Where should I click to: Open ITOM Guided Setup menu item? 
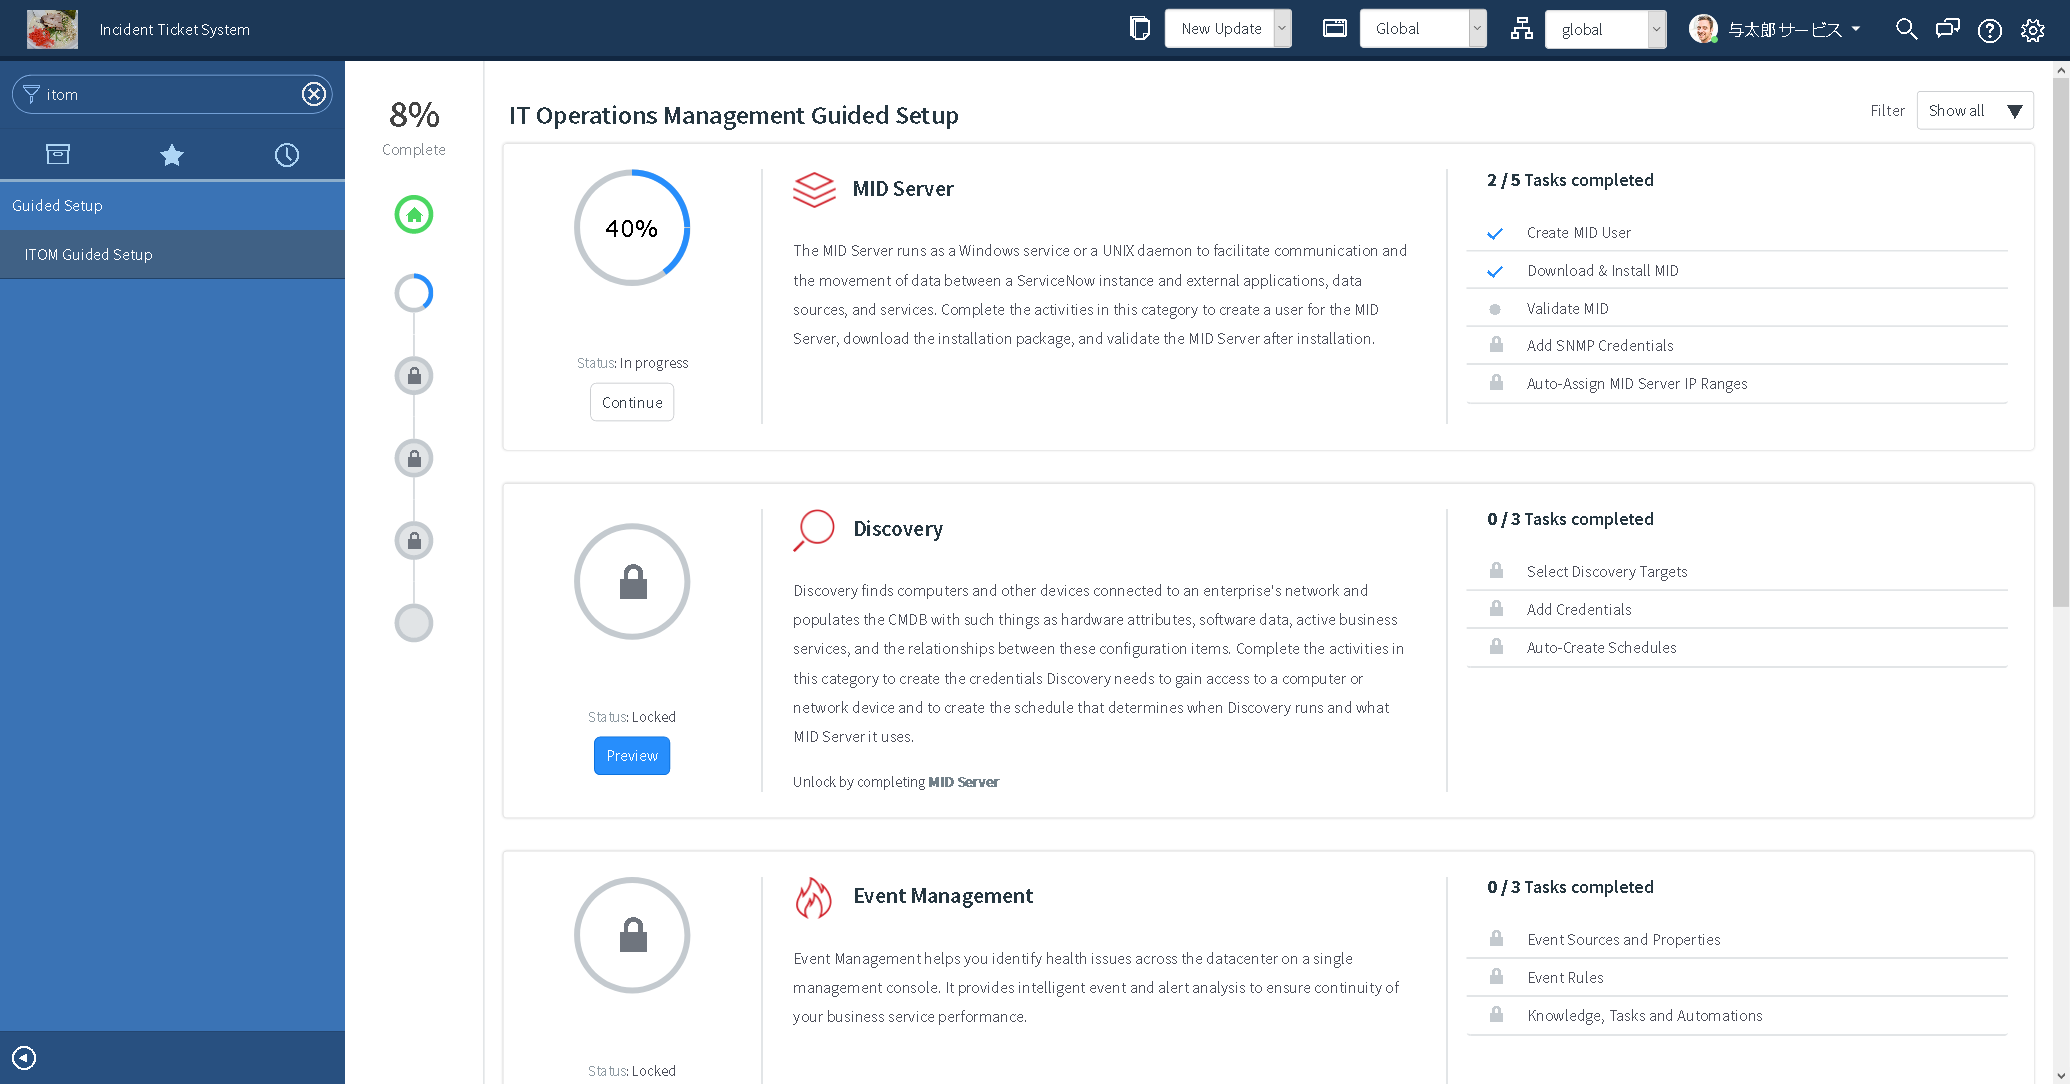pyautogui.click(x=89, y=254)
